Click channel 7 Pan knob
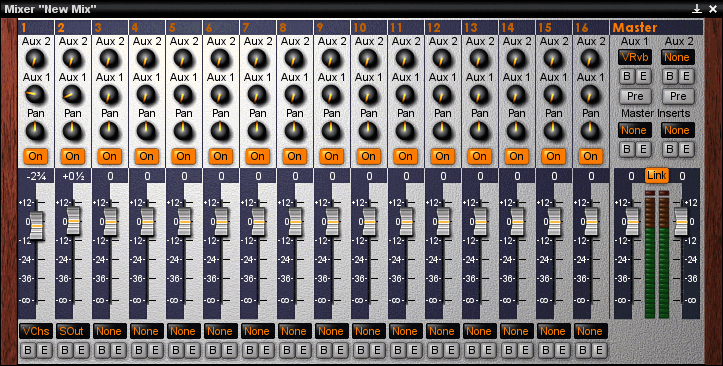 pos(257,131)
